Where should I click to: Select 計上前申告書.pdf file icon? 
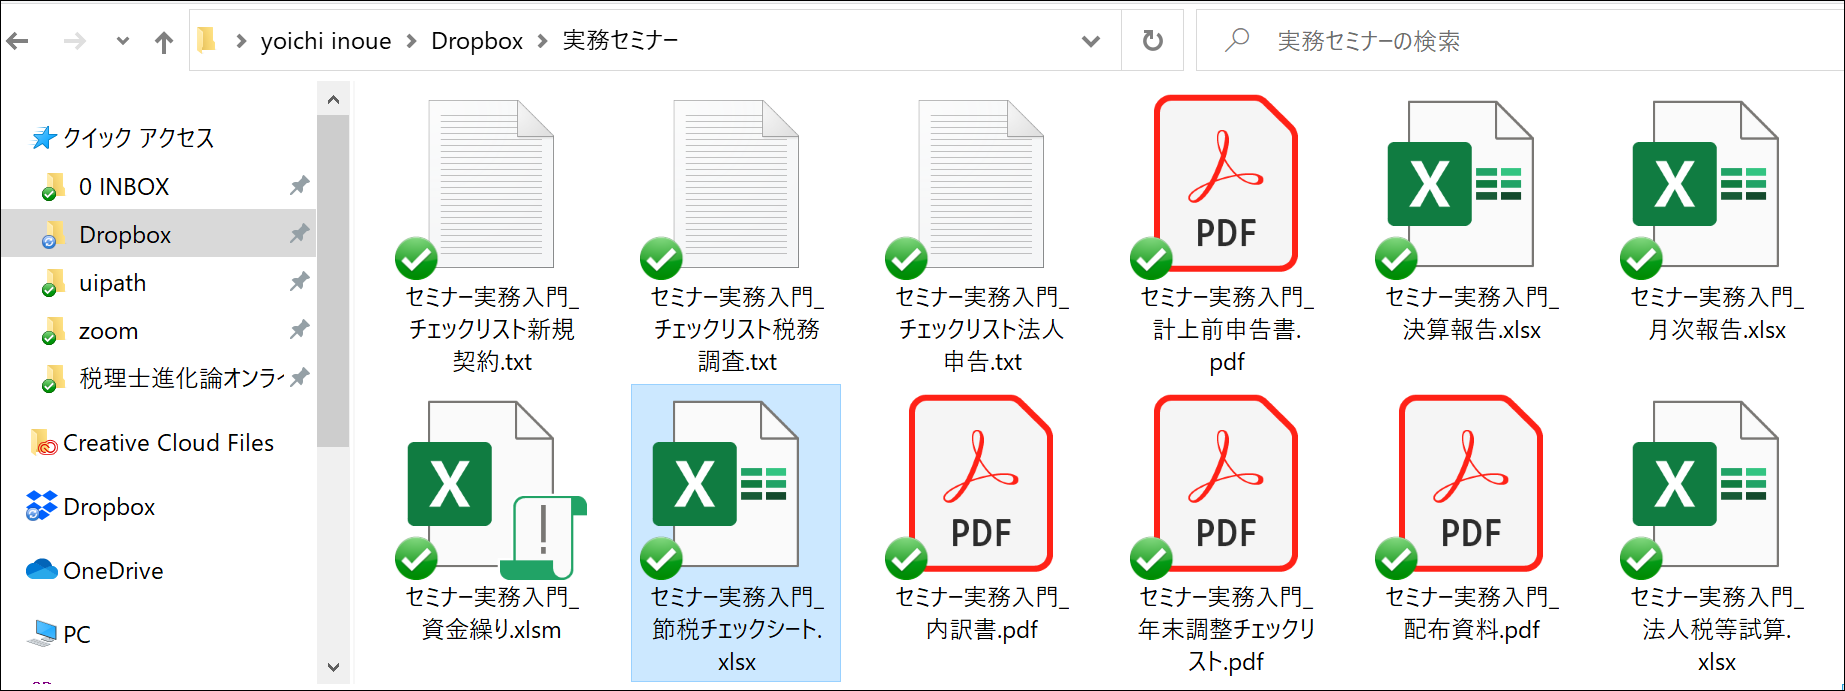[1225, 184]
